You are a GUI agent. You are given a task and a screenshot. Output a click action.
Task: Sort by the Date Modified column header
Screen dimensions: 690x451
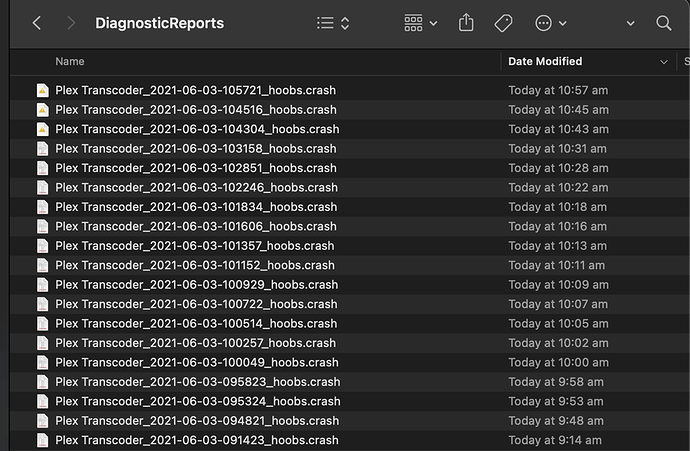point(545,61)
